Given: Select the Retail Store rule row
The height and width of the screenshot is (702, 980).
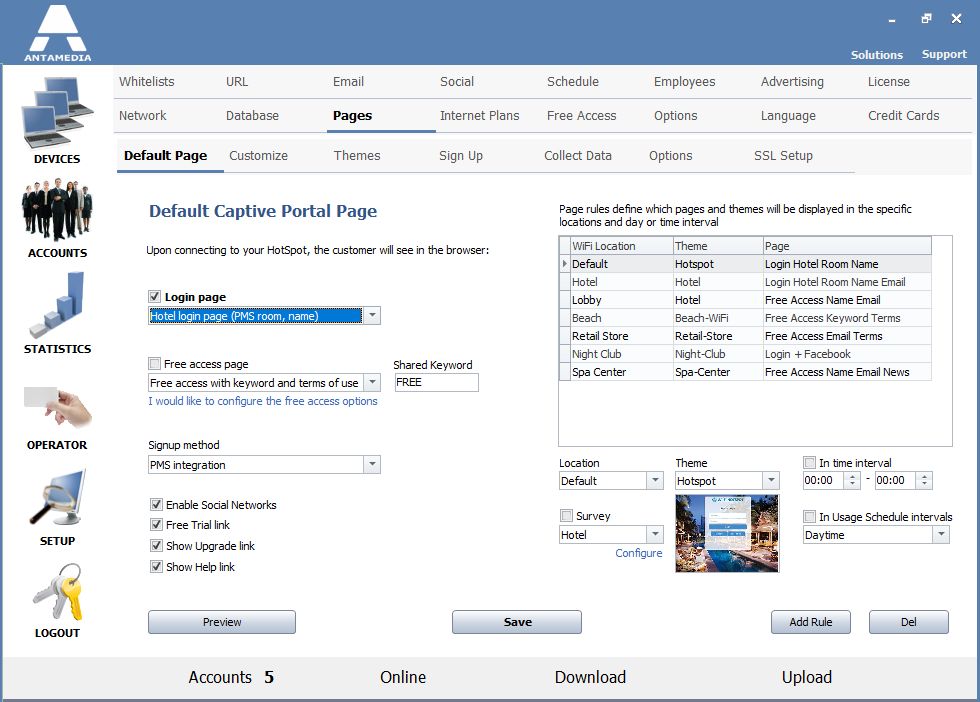Looking at the screenshot, I should coord(746,336).
